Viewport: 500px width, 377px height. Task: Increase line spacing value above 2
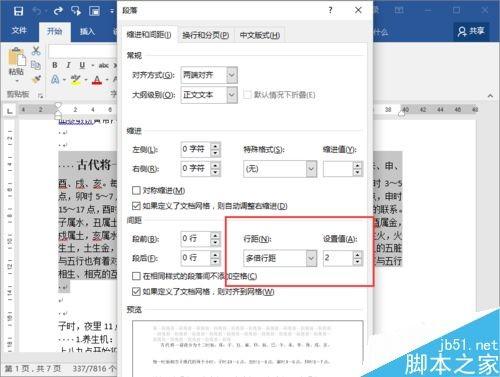coord(357,255)
